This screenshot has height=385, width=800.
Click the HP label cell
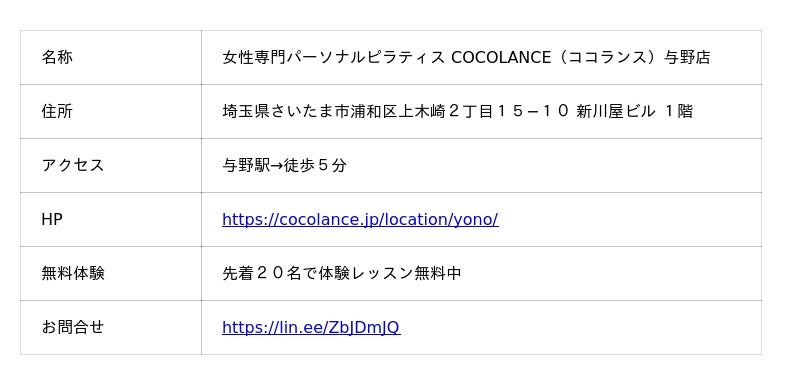(x=111, y=220)
